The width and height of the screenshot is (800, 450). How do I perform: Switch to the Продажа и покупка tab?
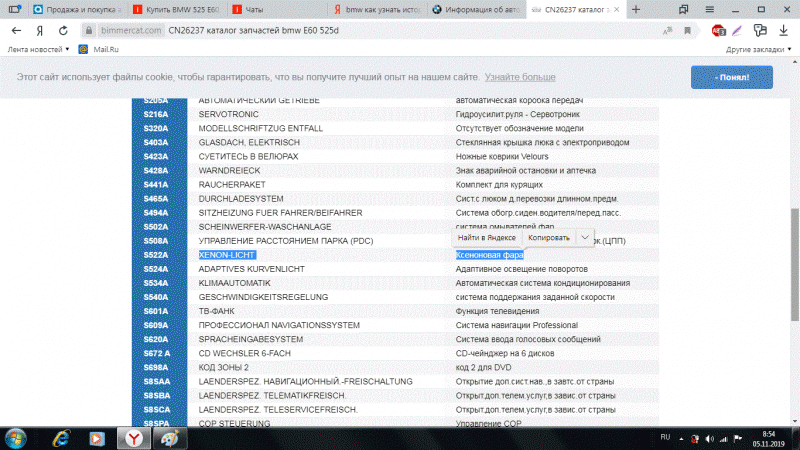pyautogui.click(x=77, y=9)
